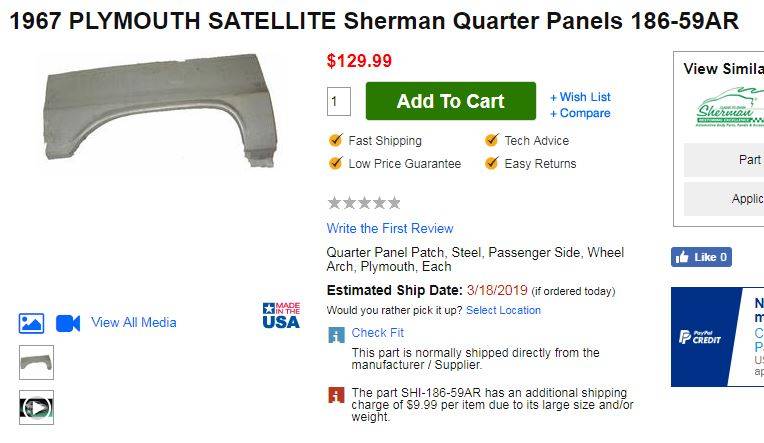This screenshot has height=443, width=764.
Task: Click the Made in the USA badge
Action: pyautogui.click(x=281, y=316)
